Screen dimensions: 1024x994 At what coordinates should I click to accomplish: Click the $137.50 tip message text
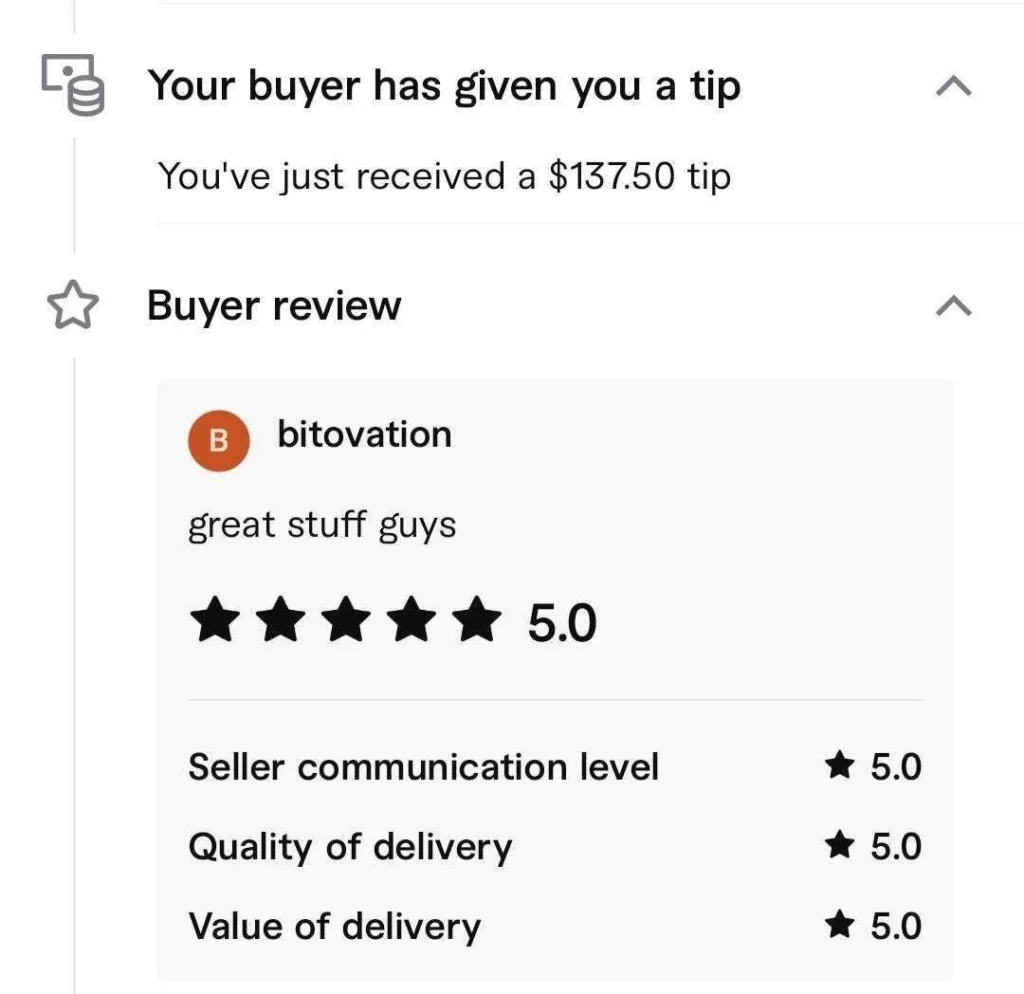point(444,177)
